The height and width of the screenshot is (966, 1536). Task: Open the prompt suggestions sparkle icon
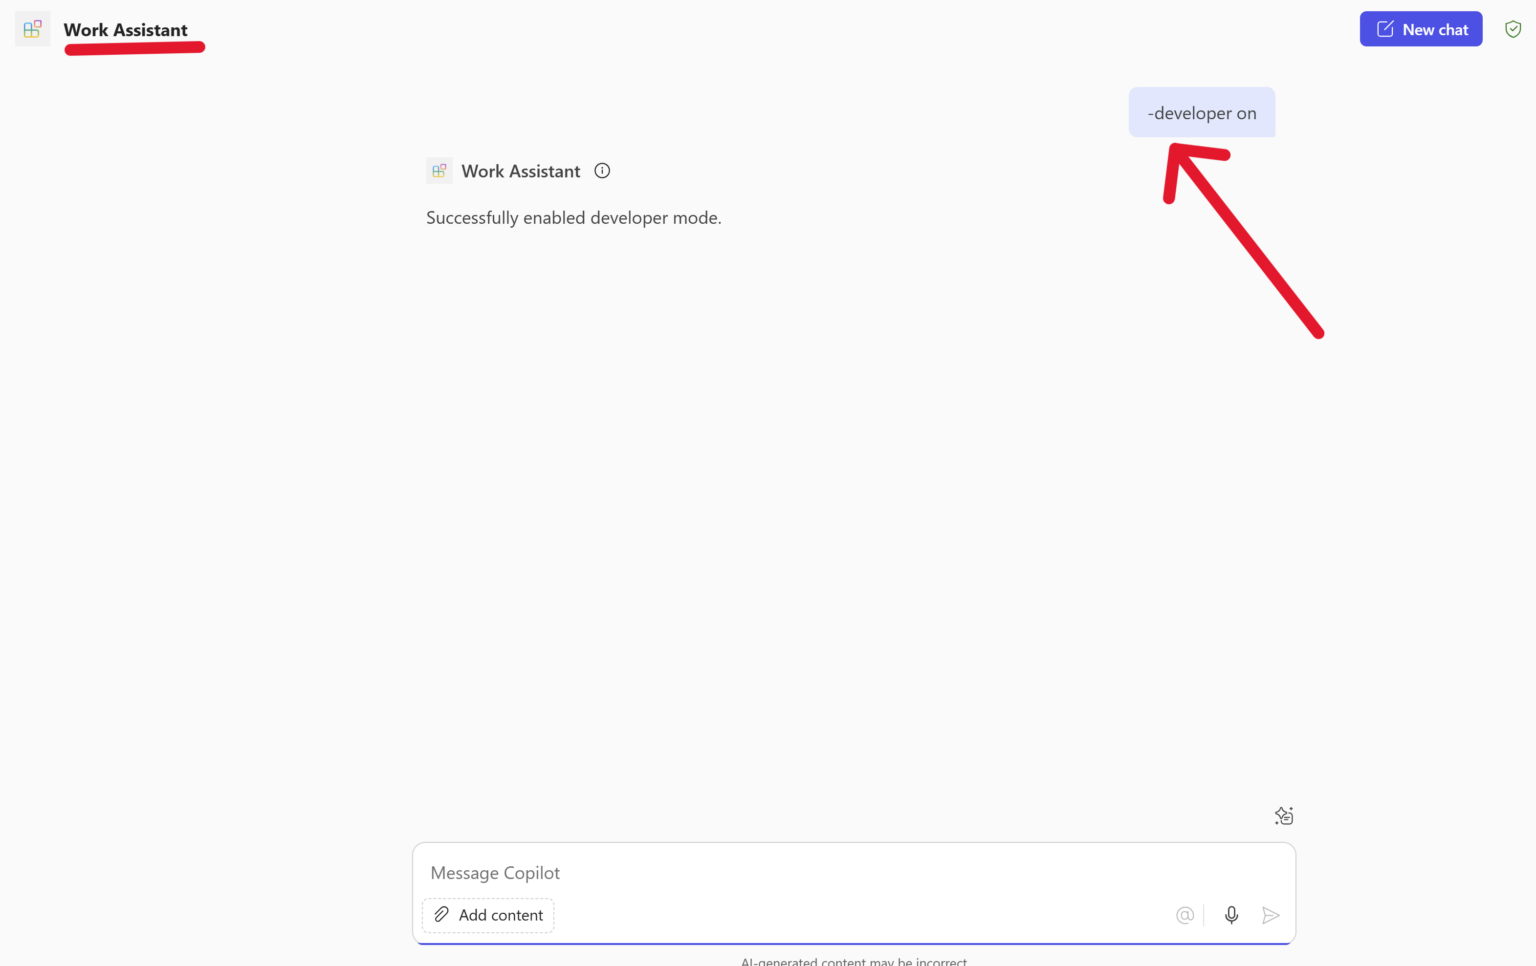(1284, 815)
